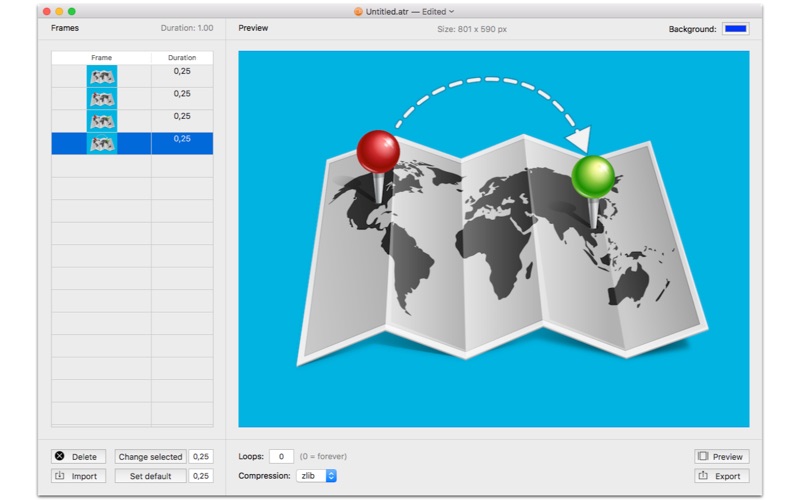800x500 pixels.
Task: Click the yellow minimize window button
Action: pos(59,11)
